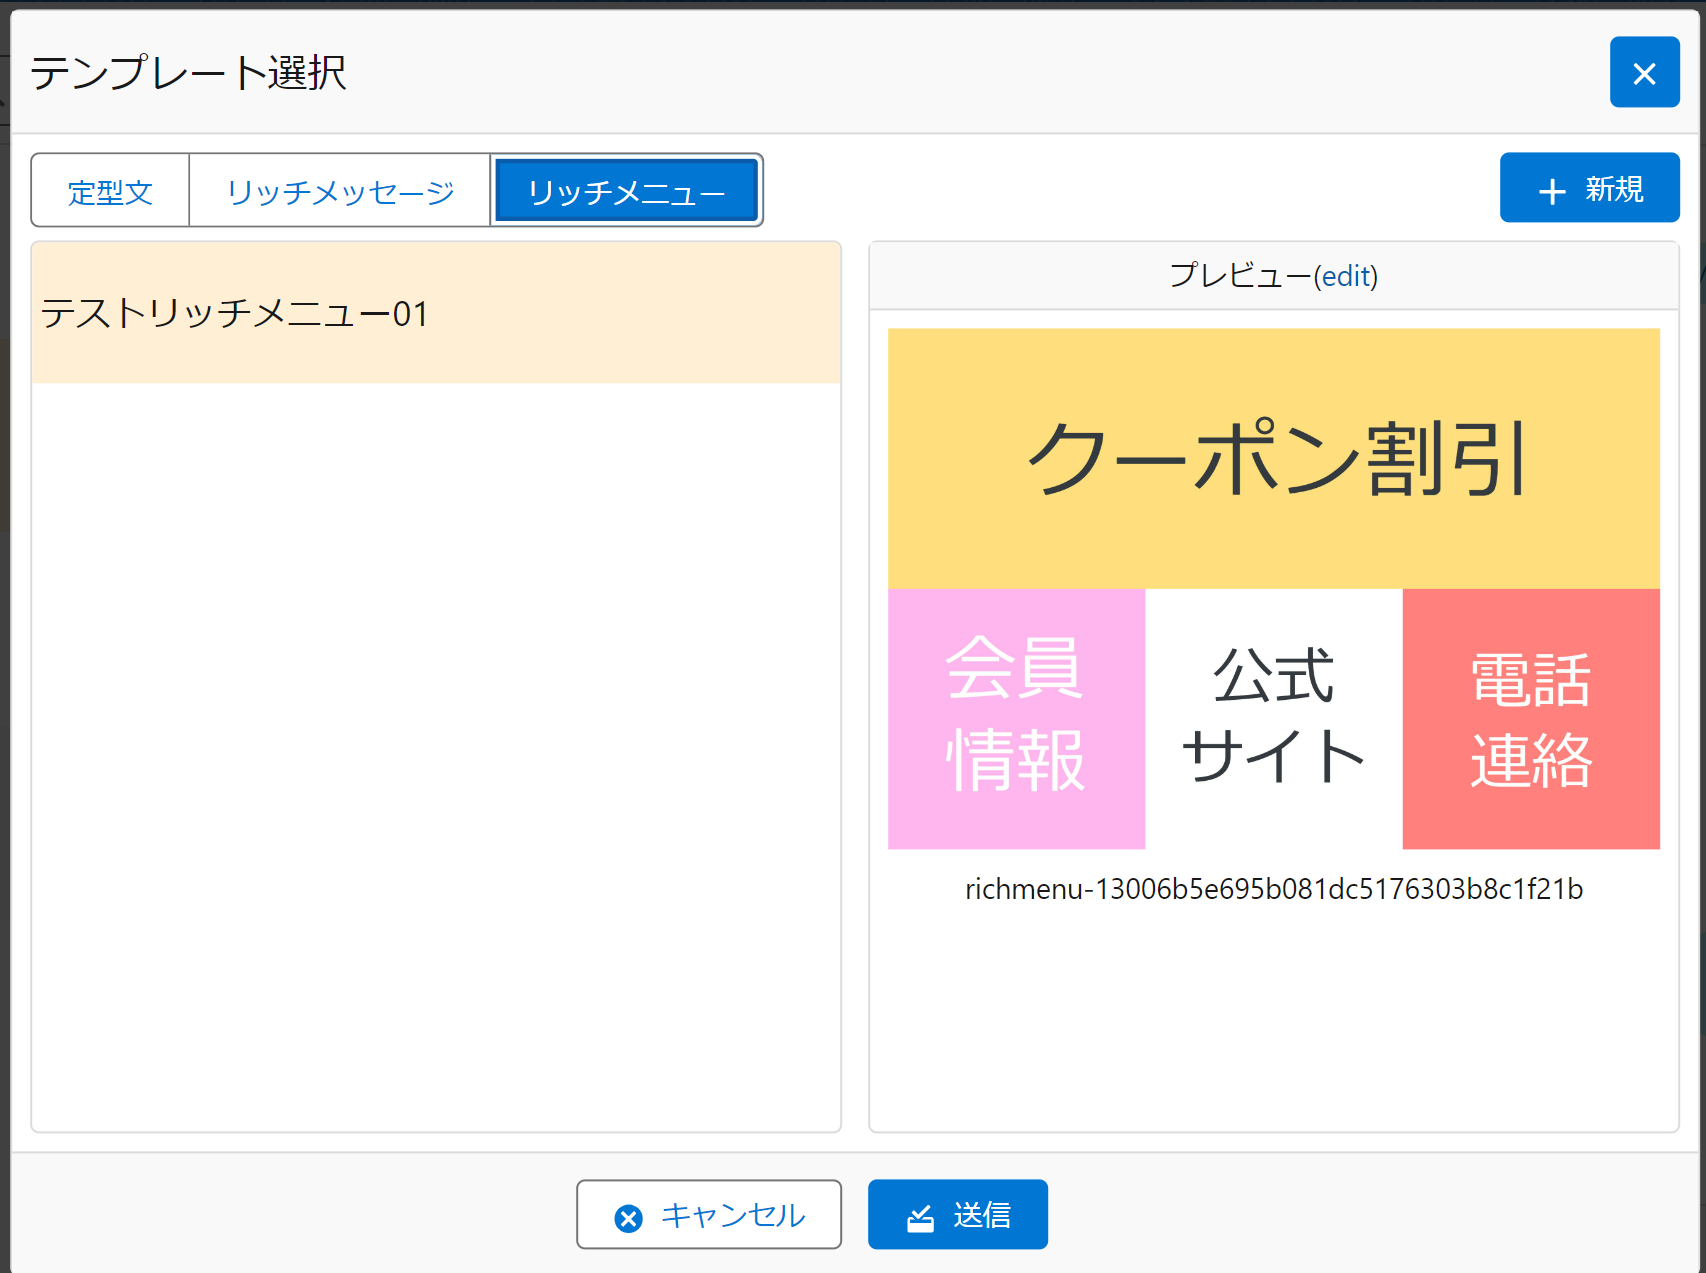The width and height of the screenshot is (1706, 1273).
Task: Click the pink 会員情報 tile
Action: [1016, 718]
